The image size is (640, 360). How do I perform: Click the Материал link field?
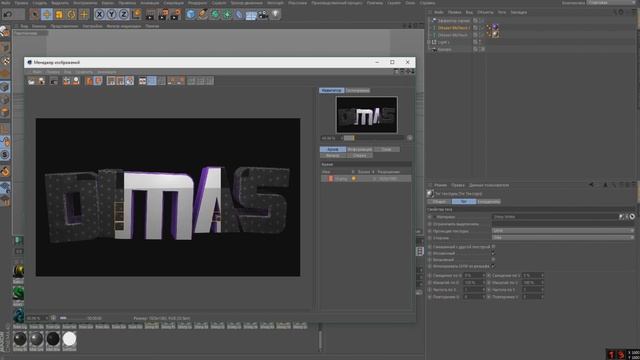(x=555, y=217)
